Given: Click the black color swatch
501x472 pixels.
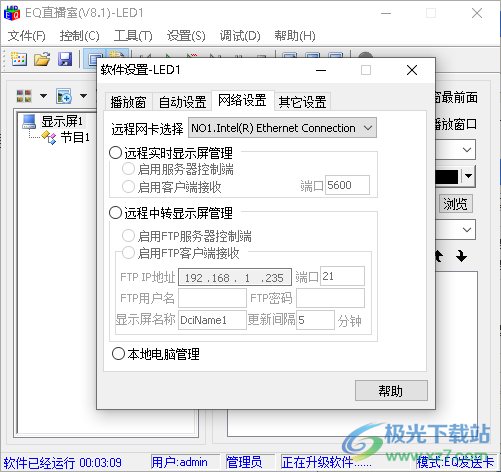Looking at the screenshot, I should coord(447,177).
